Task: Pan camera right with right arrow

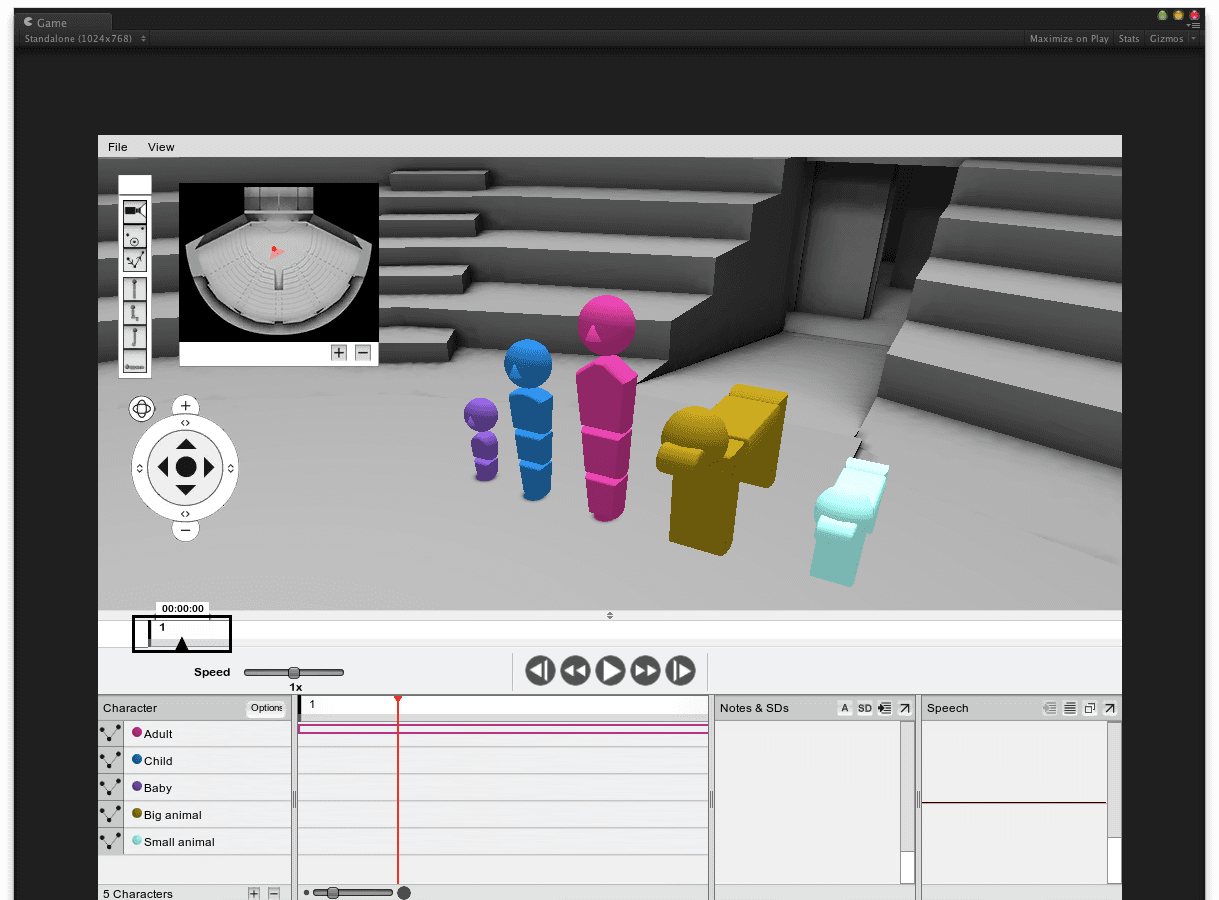Action: pyautogui.click(x=209, y=467)
